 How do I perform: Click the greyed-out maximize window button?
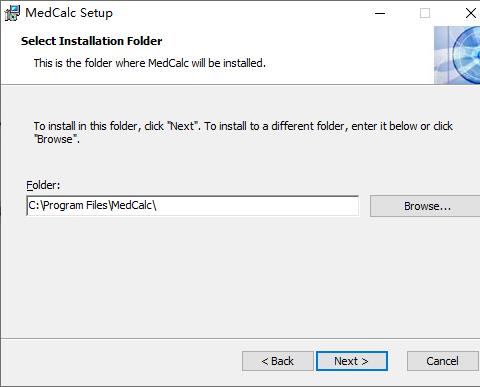[x=425, y=13]
